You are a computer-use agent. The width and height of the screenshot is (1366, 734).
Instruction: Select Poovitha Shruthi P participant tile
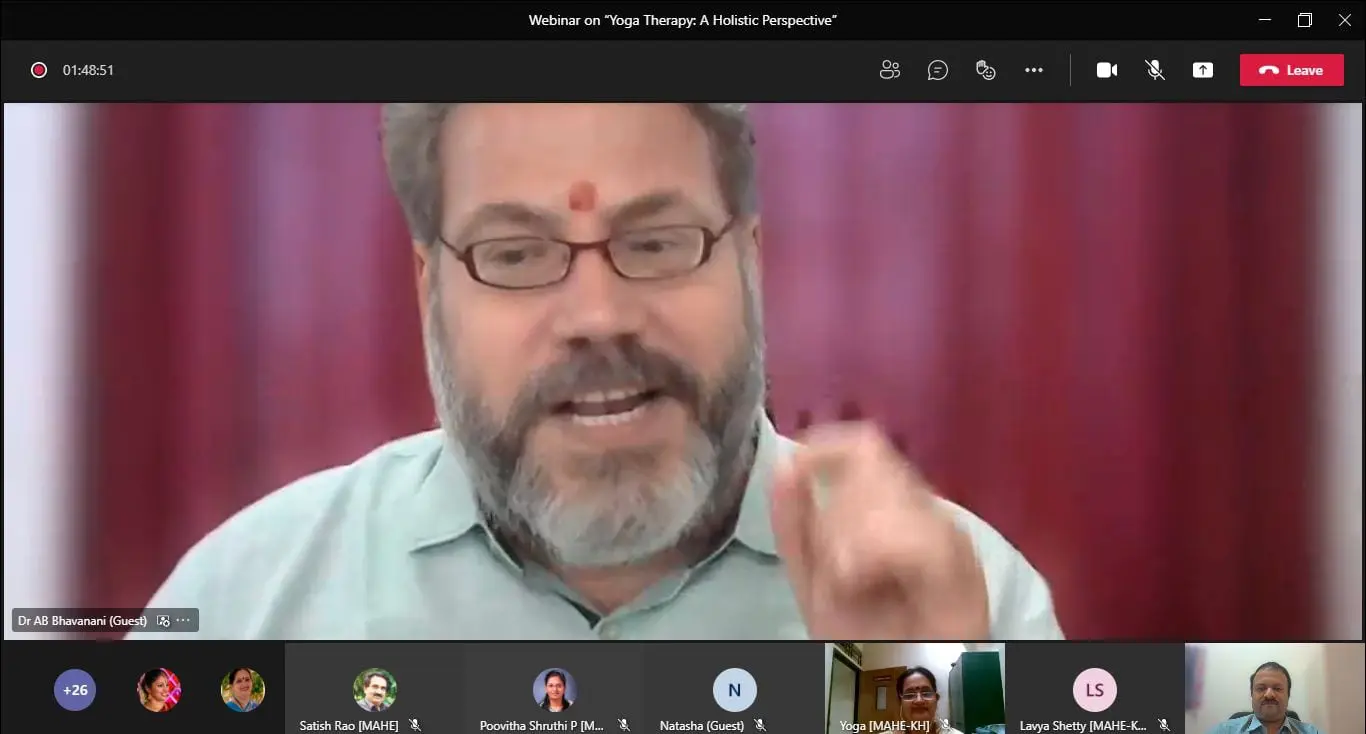tap(554, 689)
